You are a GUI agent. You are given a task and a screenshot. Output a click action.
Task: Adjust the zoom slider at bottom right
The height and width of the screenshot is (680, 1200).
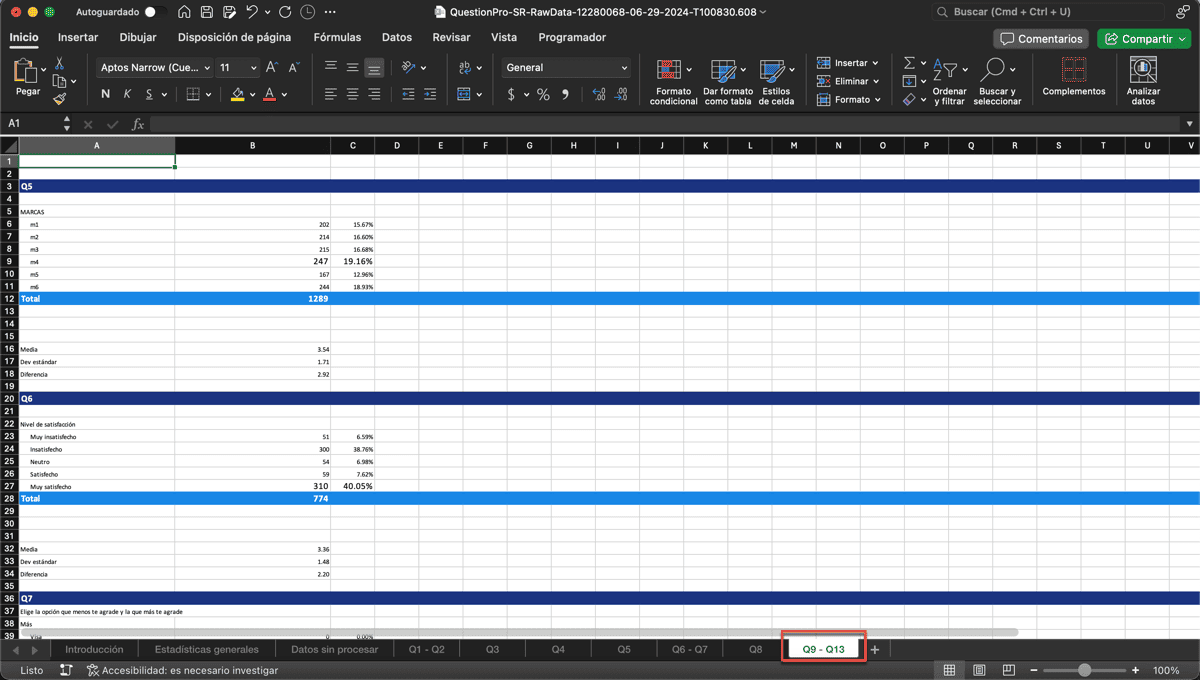pos(1086,670)
